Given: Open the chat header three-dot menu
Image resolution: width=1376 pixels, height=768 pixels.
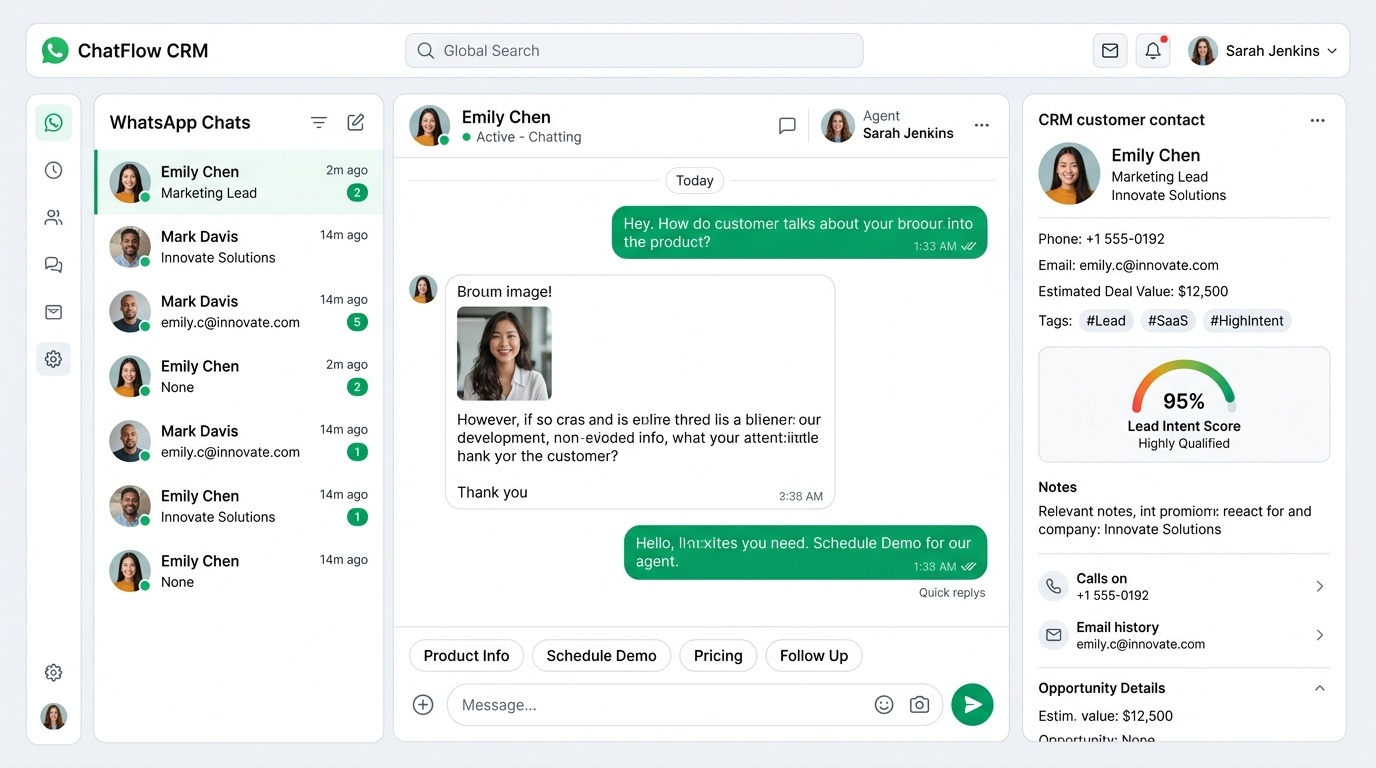Looking at the screenshot, I should [x=982, y=126].
